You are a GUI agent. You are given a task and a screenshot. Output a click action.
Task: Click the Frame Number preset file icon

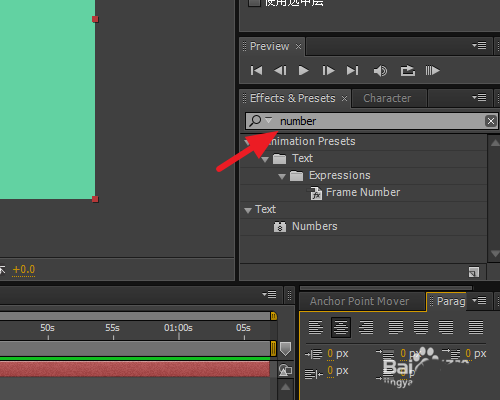coord(316,193)
